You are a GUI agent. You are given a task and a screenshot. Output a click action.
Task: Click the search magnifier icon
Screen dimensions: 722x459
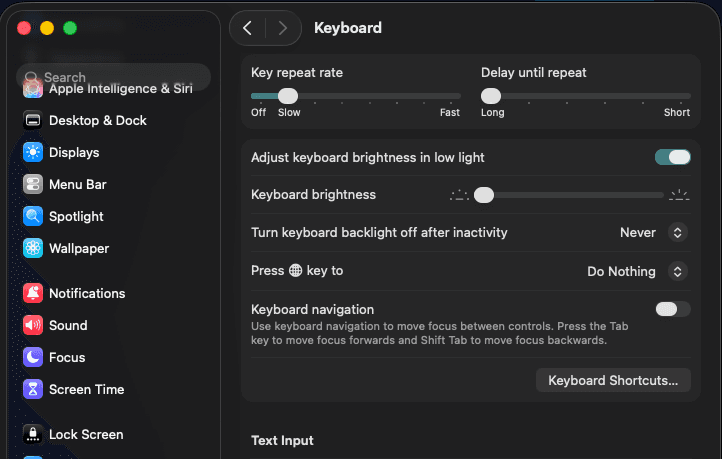[x=31, y=77]
